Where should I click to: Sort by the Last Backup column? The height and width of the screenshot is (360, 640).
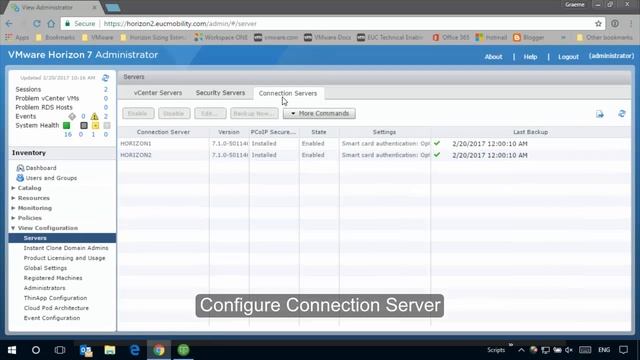(530, 132)
